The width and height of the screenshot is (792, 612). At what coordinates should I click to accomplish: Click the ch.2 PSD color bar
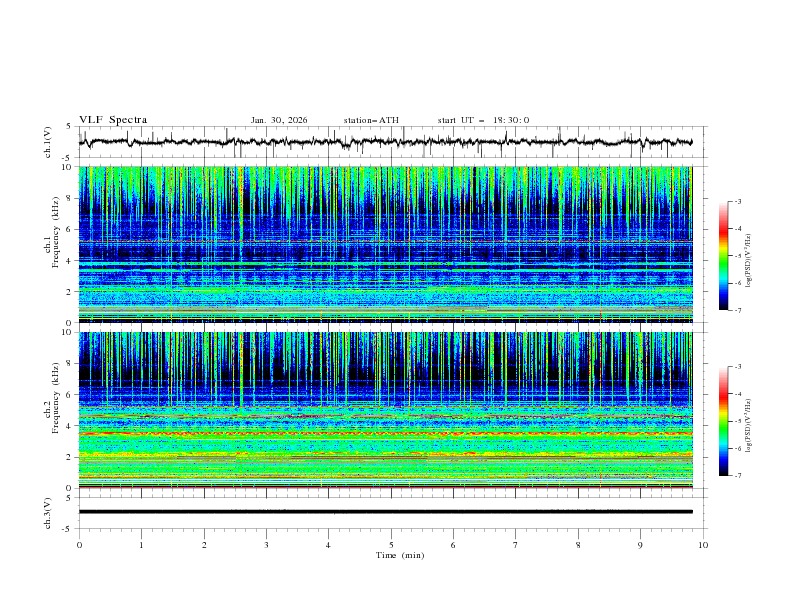coord(724,421)
